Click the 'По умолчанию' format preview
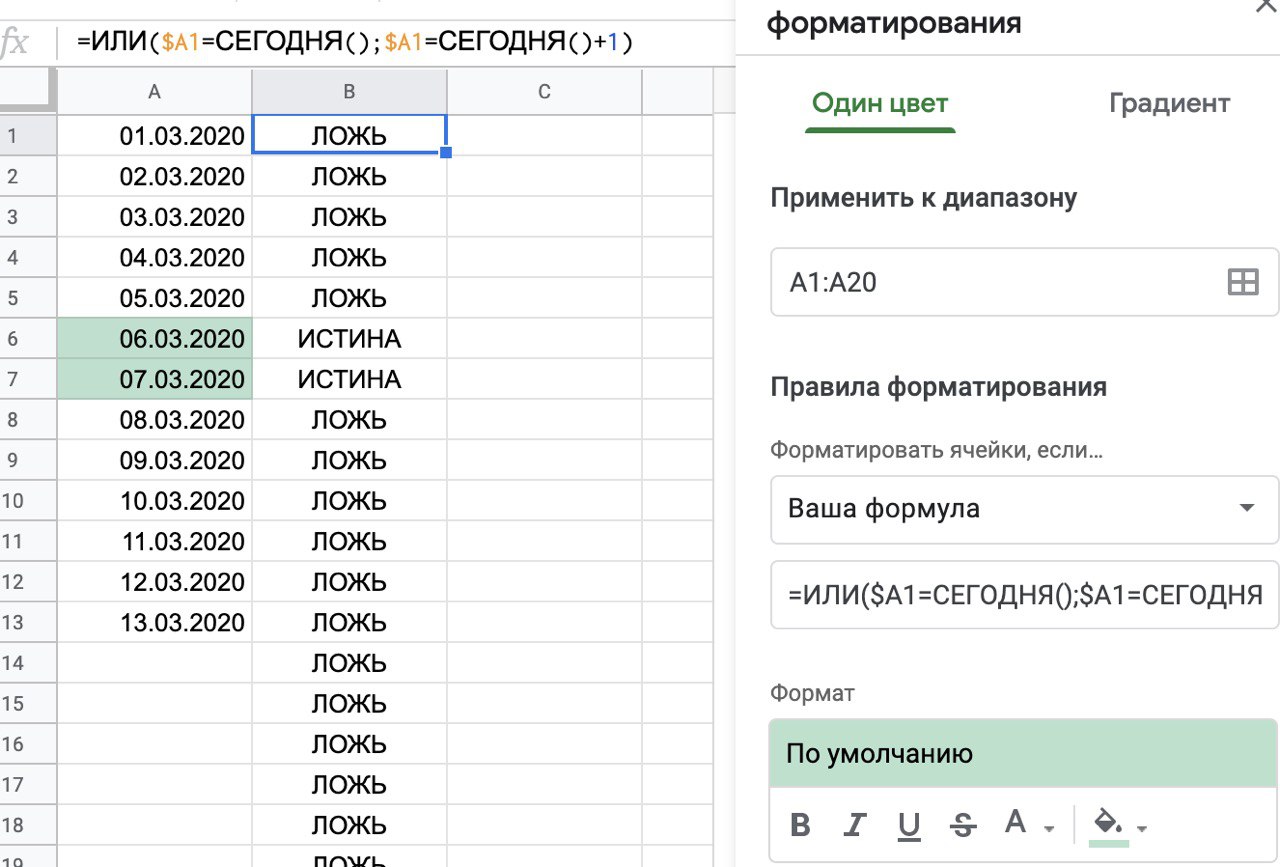Screen dimensions: 1280x867 tap(1024, 752)
